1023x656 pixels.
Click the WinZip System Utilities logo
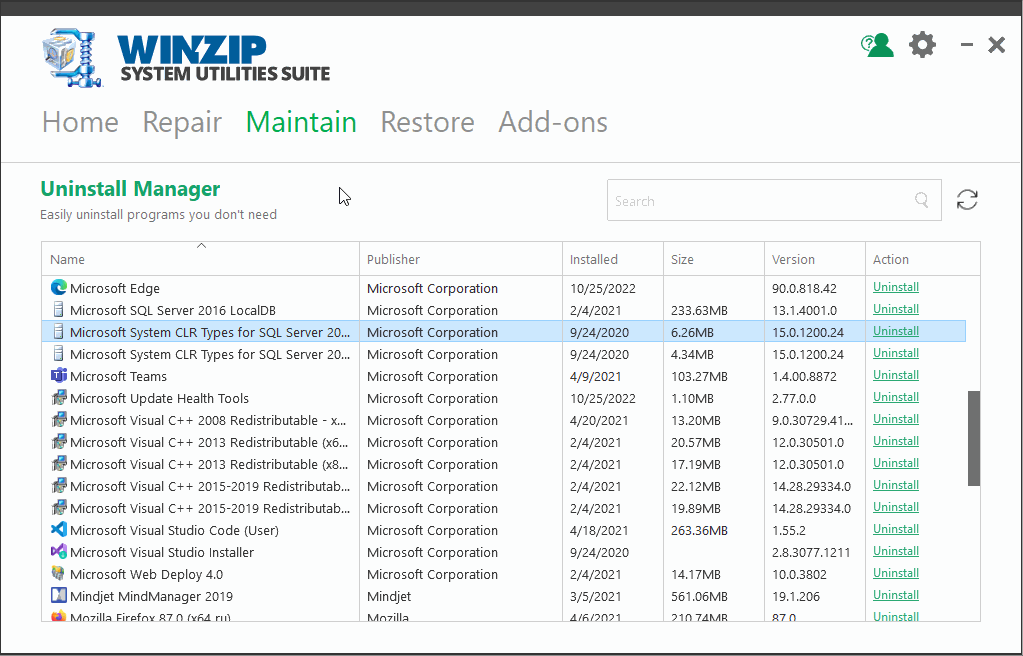[x=187, y=59]
